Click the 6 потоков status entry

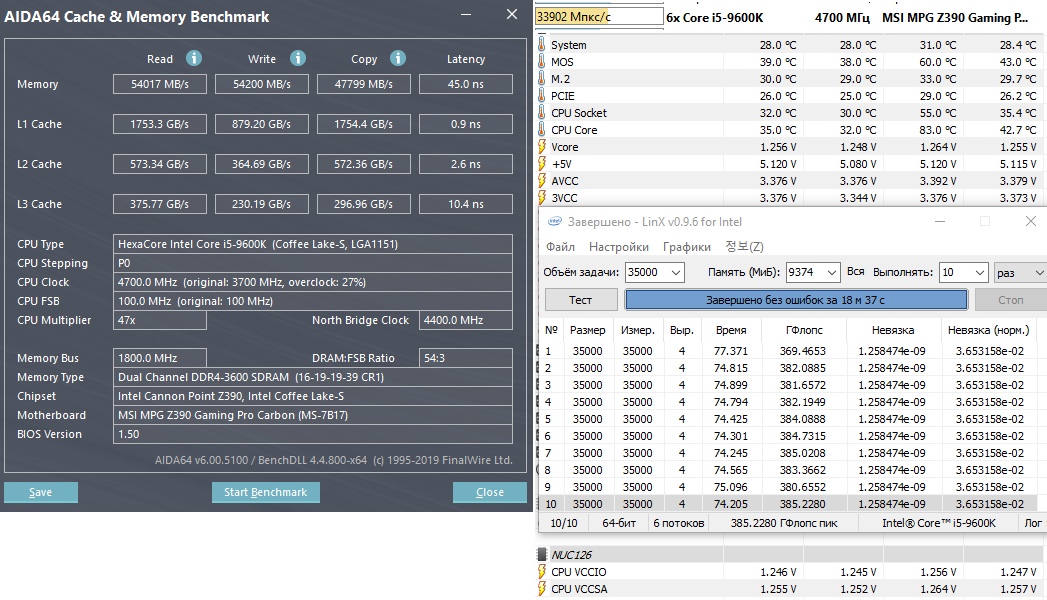pyautogui.click(x=678, y=523)
